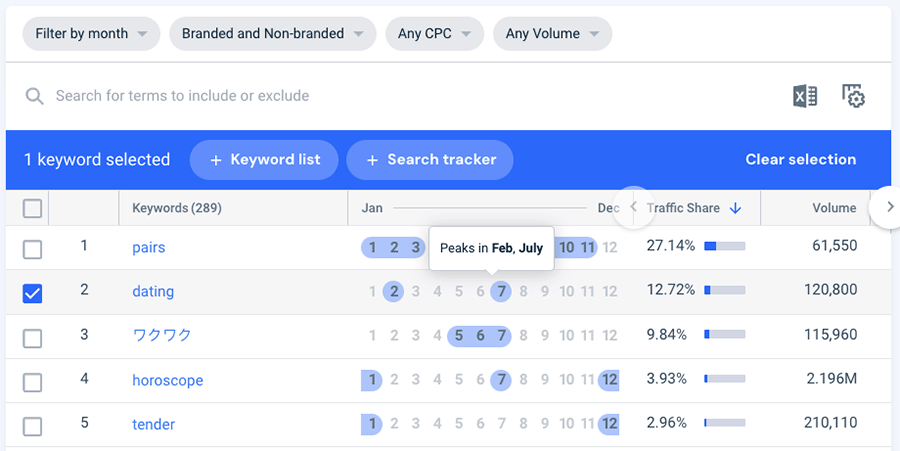This screenshot has width=900, height=451.
Task: Click the Jan–Dec seasonality column header
Action: pos(490,208)
